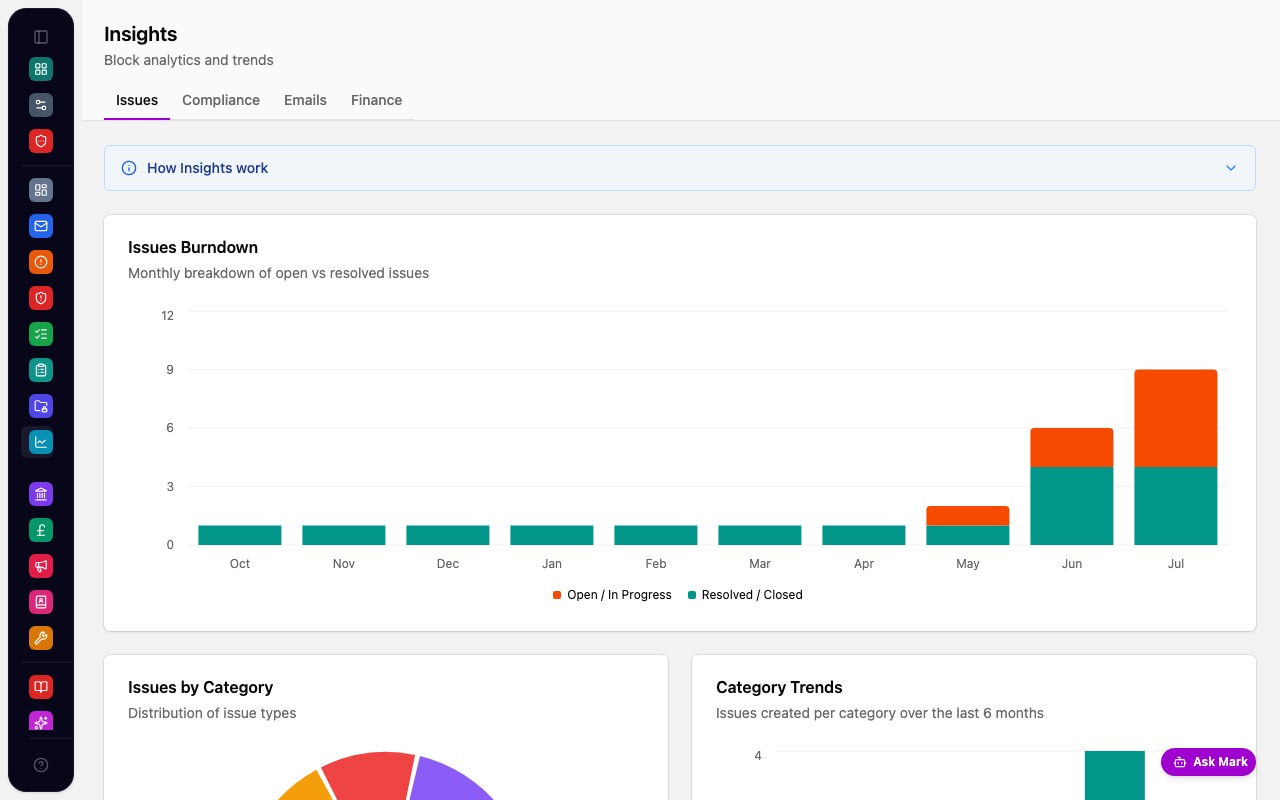
Task: Select the teal line chart insights icon
Action: (x=41, y=442)
